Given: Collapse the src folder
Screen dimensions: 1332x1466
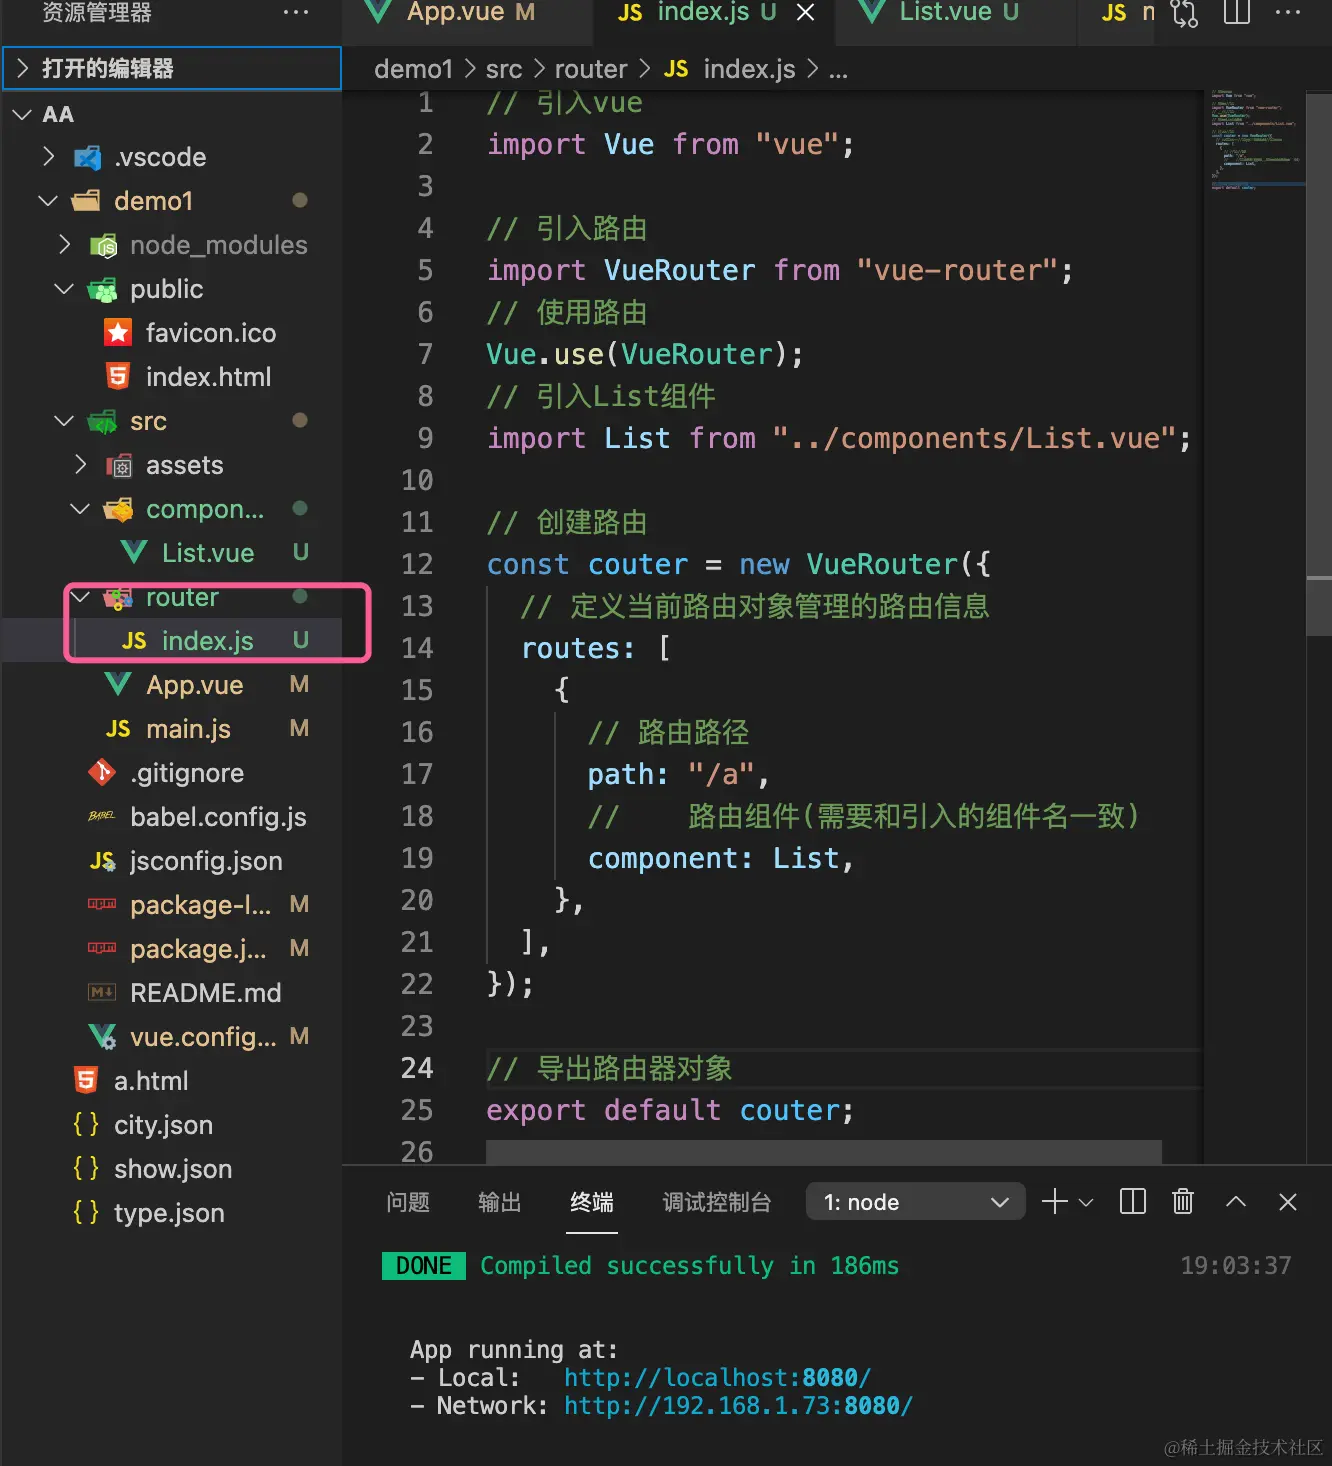Looking at the screenshot, I should click(x=64, y=421).
